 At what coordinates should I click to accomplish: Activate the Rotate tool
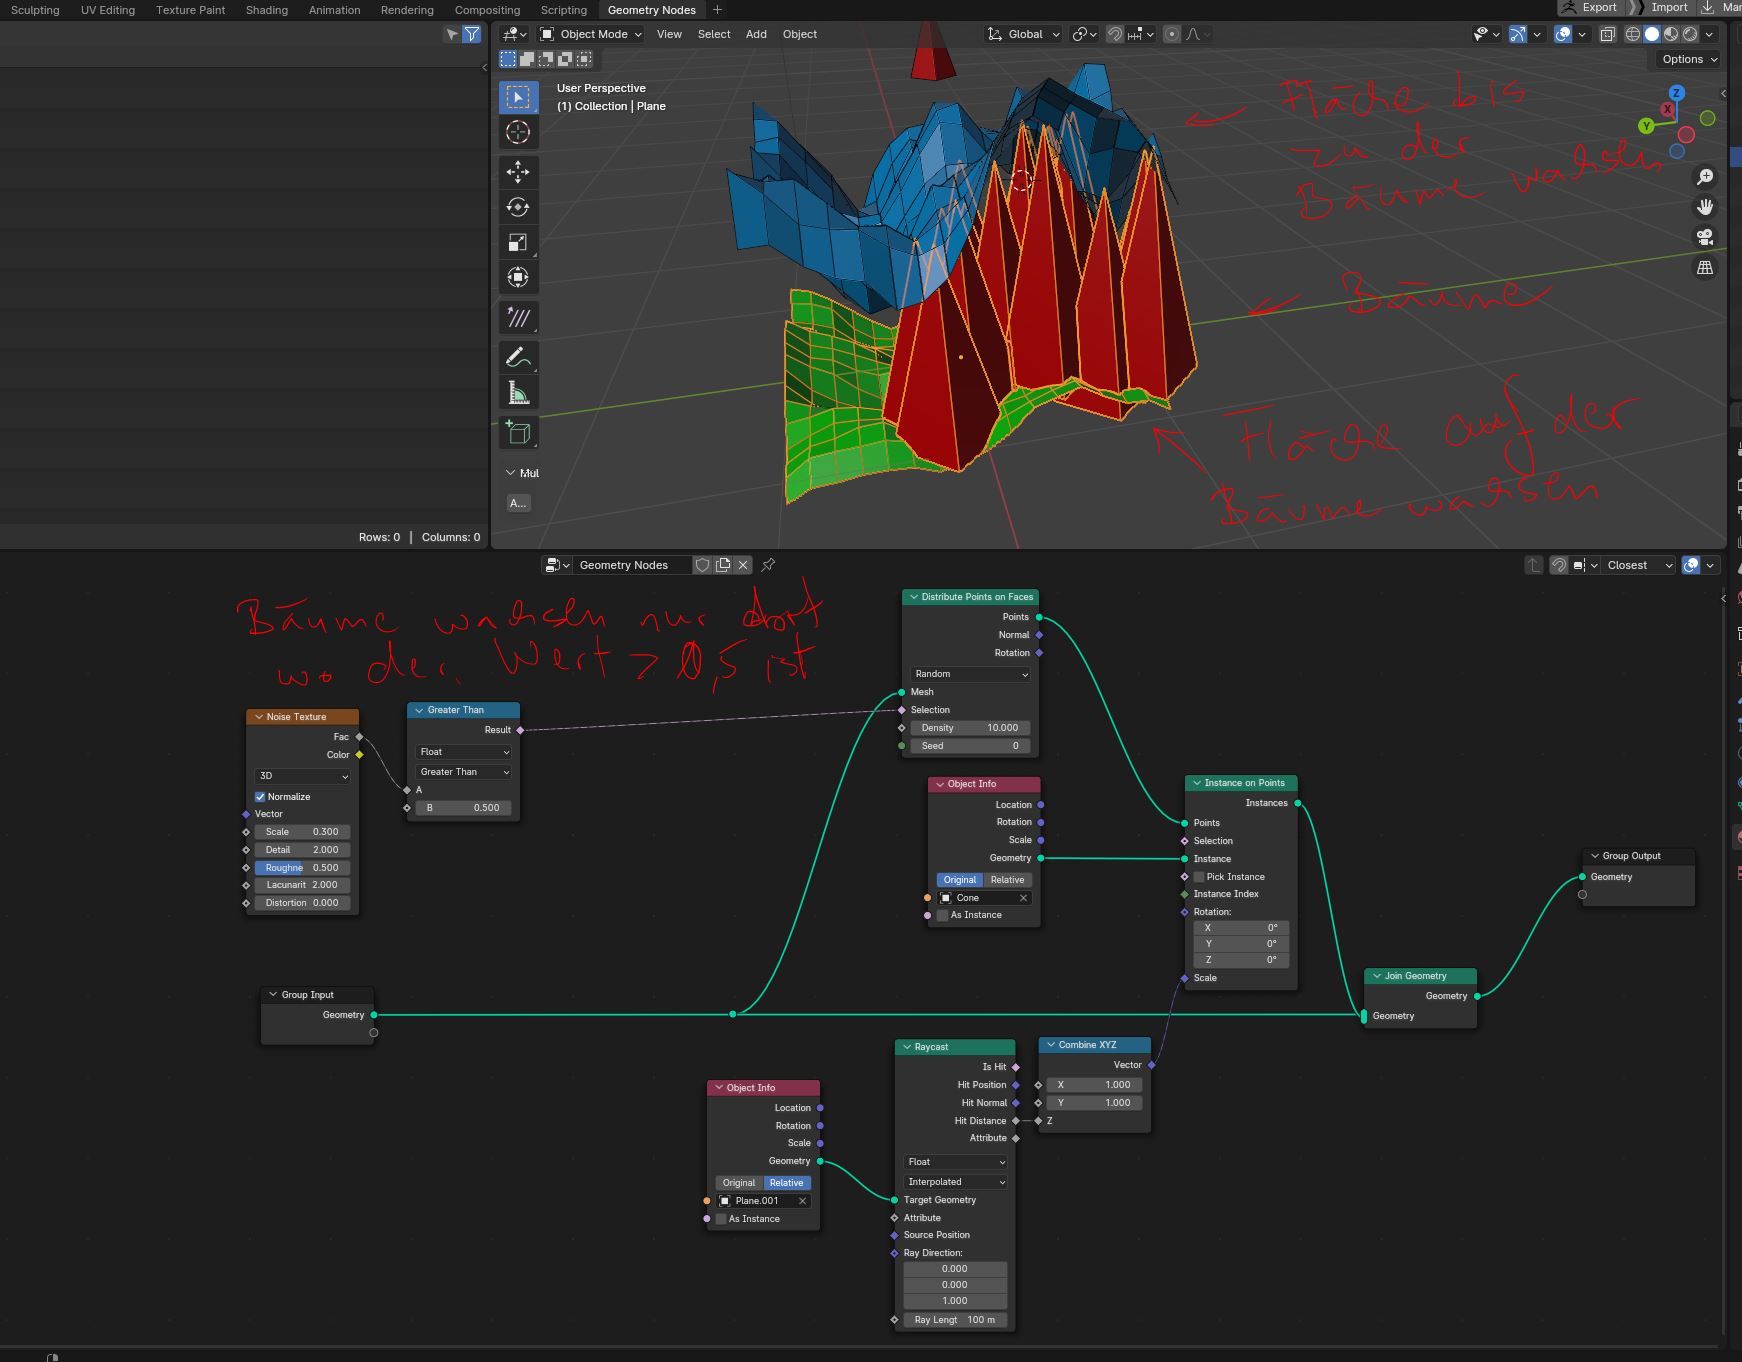coord(518,207)
